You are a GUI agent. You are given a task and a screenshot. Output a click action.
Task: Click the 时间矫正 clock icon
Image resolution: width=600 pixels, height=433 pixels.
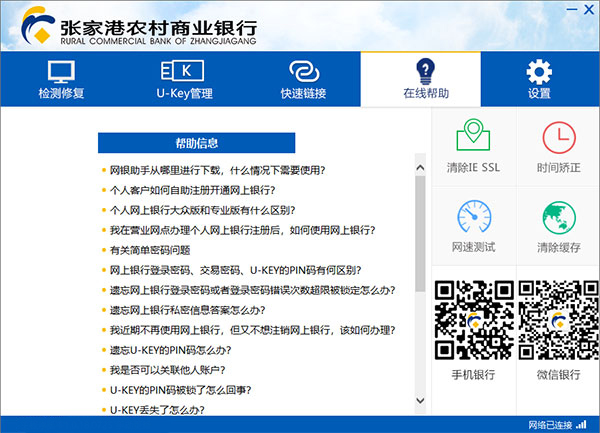[x=559, y=137]
